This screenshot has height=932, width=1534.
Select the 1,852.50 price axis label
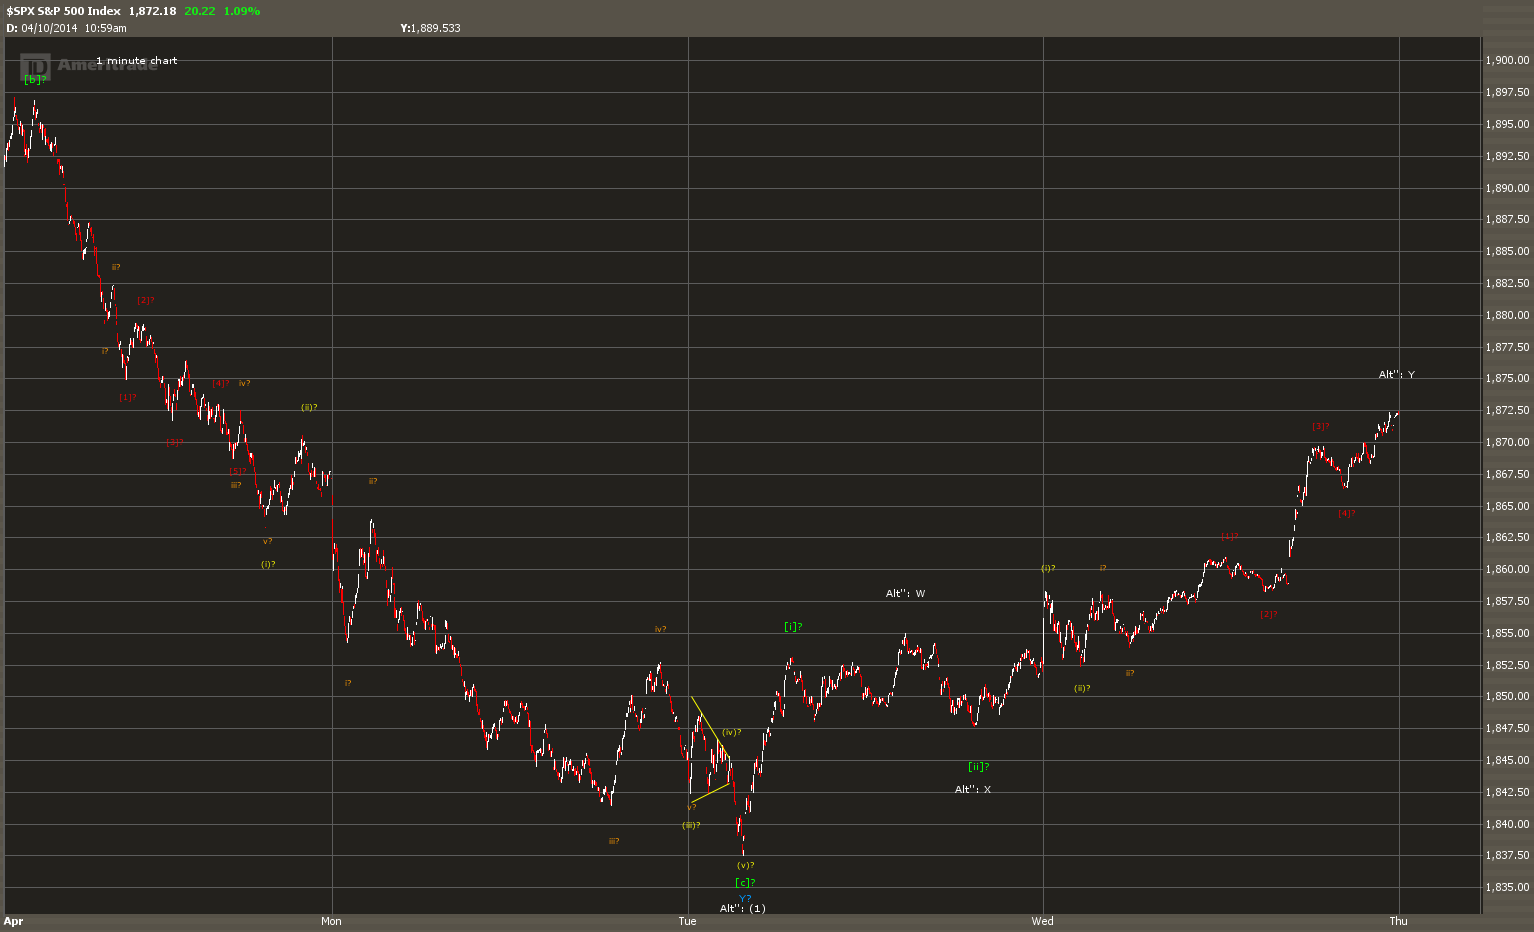pos(1508,665)
